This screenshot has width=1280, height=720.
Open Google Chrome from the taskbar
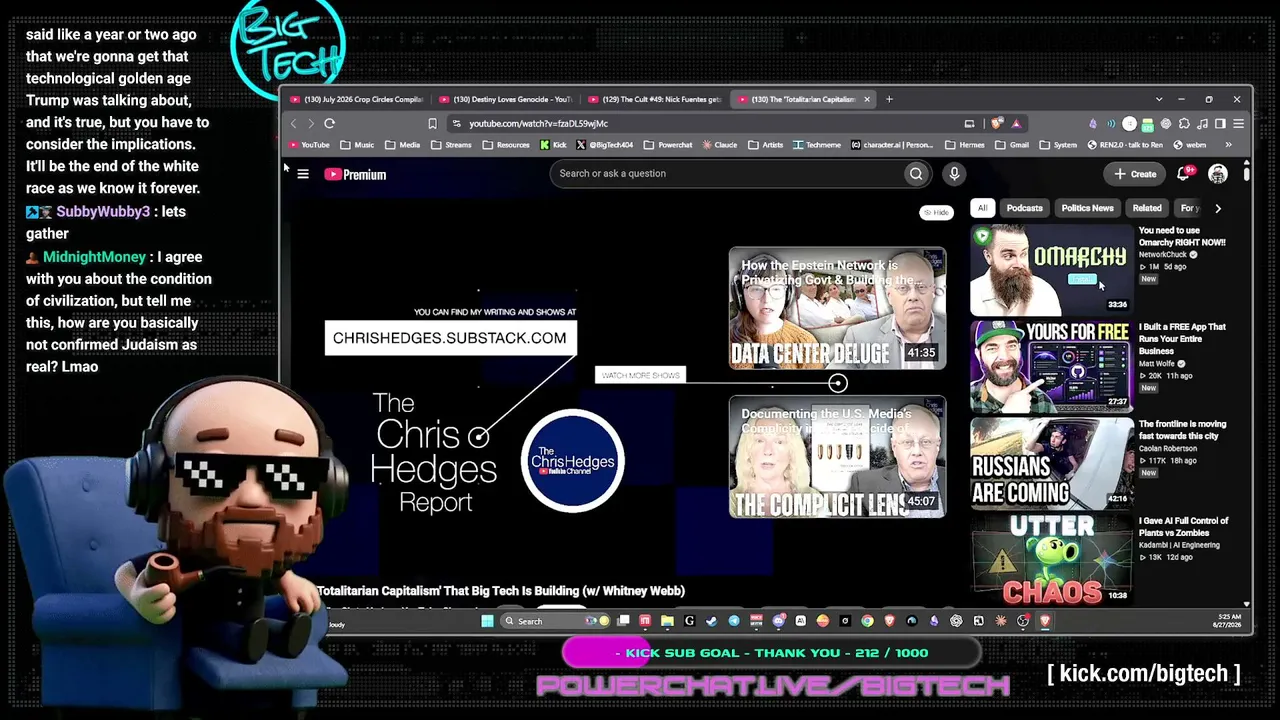867,621
